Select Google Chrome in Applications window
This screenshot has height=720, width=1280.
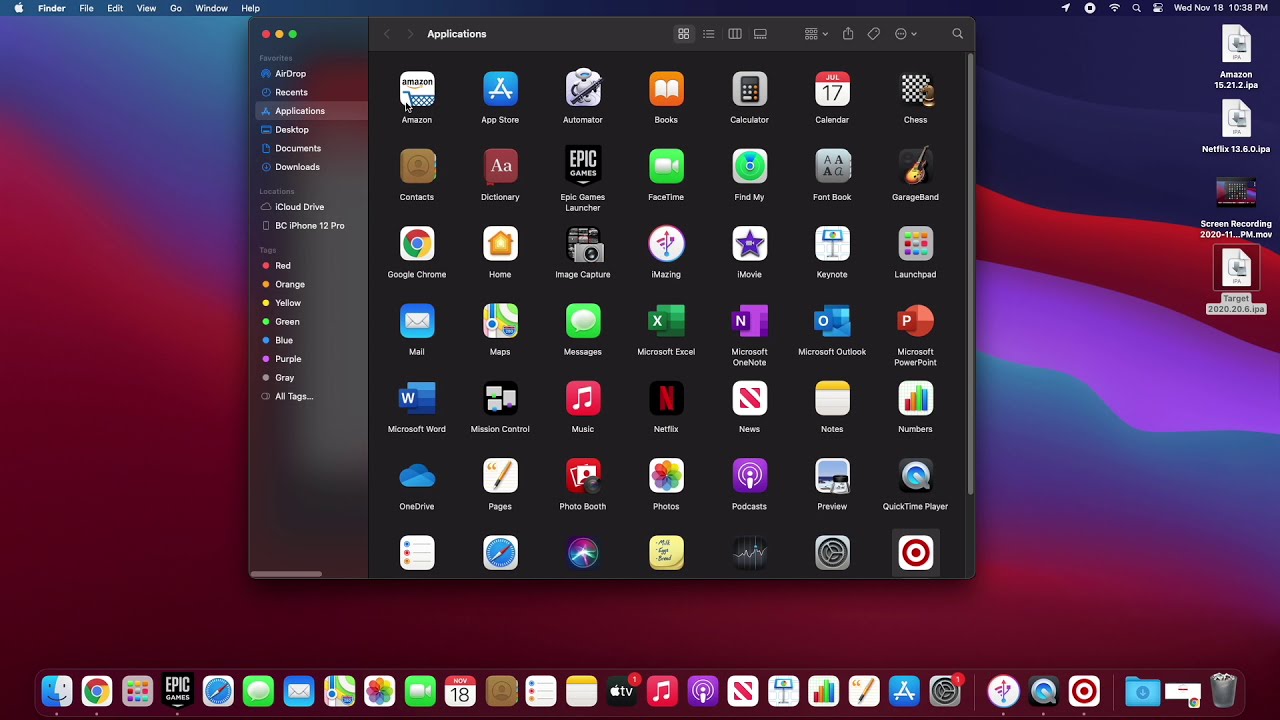click(417, 244)
